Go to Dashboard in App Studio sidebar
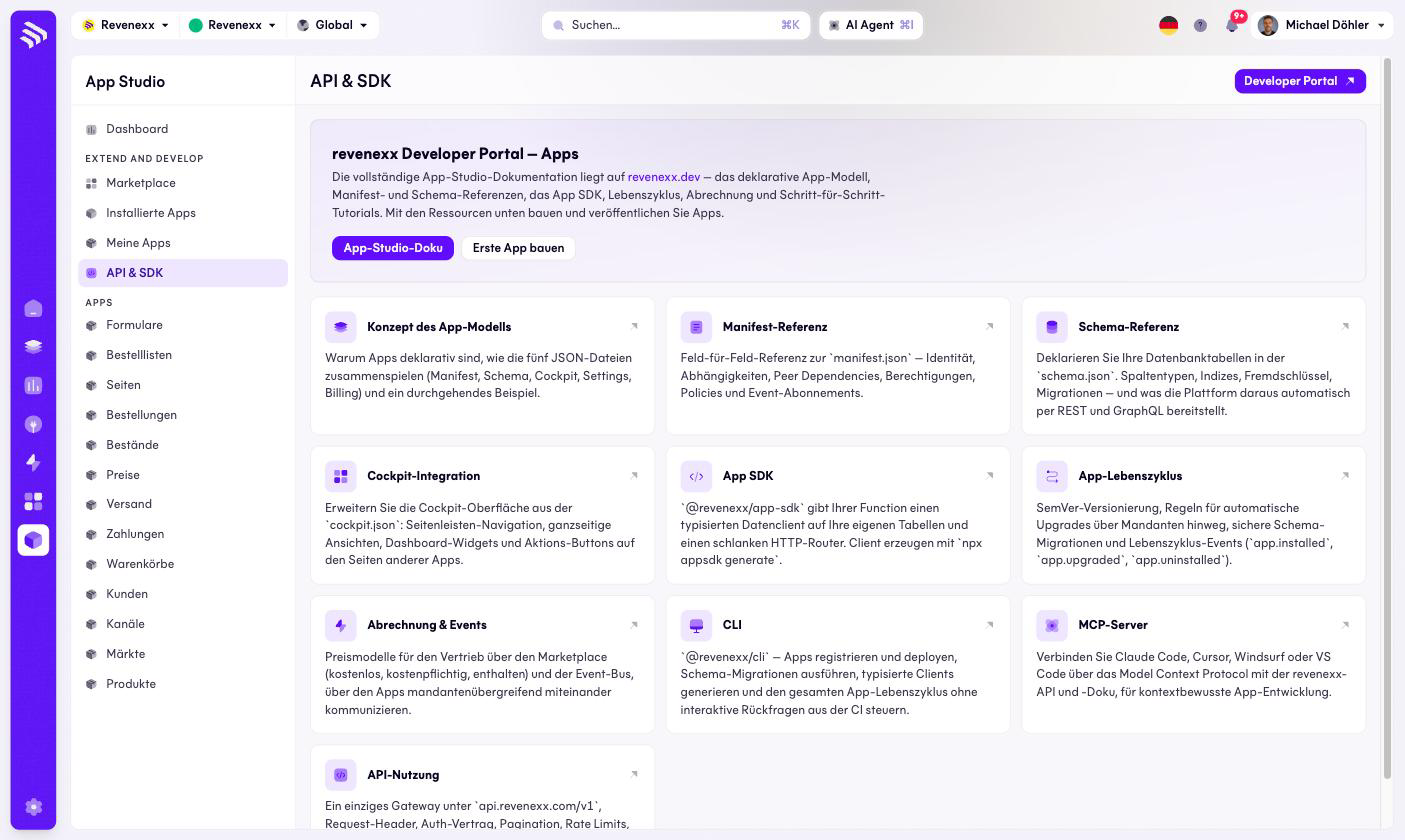Image resolution: width=1405 pixels, height=840 pixels. click(x=183, y=129)
